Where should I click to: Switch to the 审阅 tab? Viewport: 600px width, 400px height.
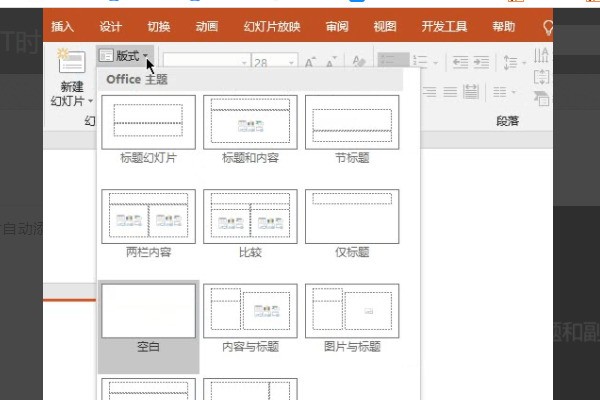(x=337, y=26)
